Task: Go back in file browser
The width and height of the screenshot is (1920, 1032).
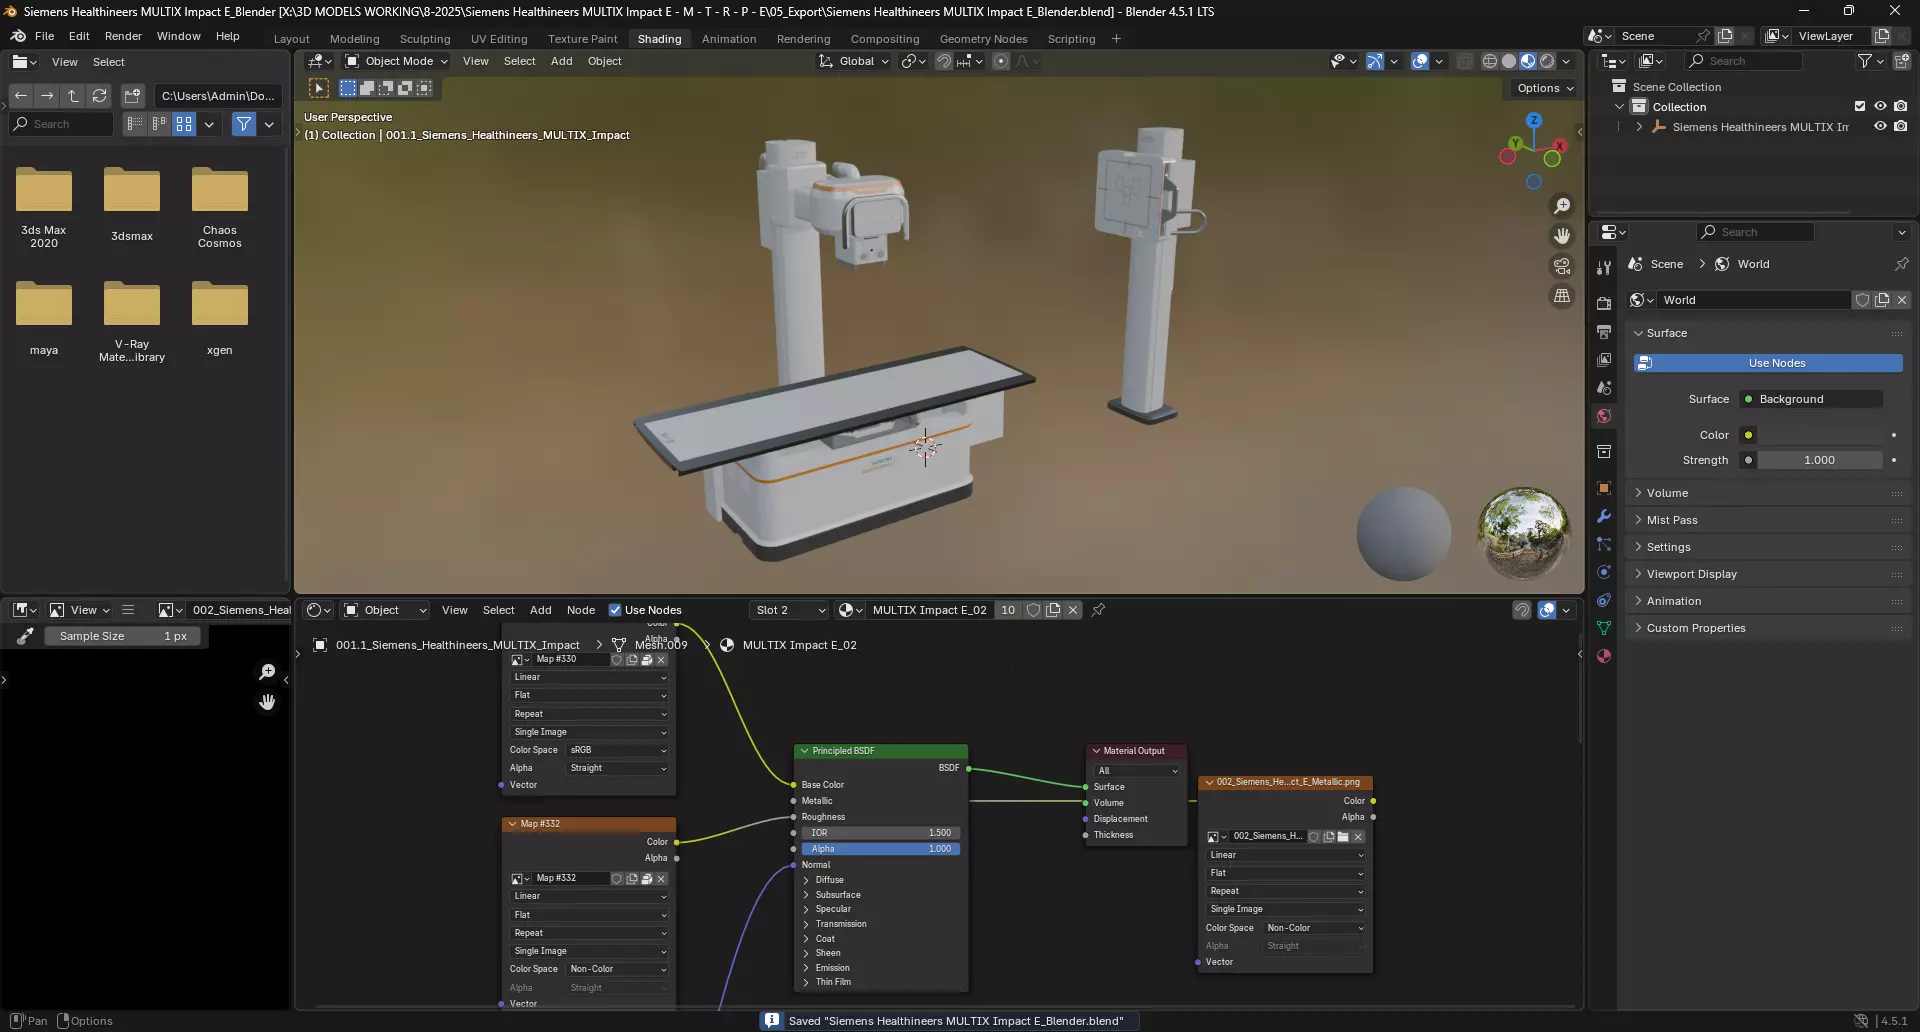Action: click(x=21, y=96)
